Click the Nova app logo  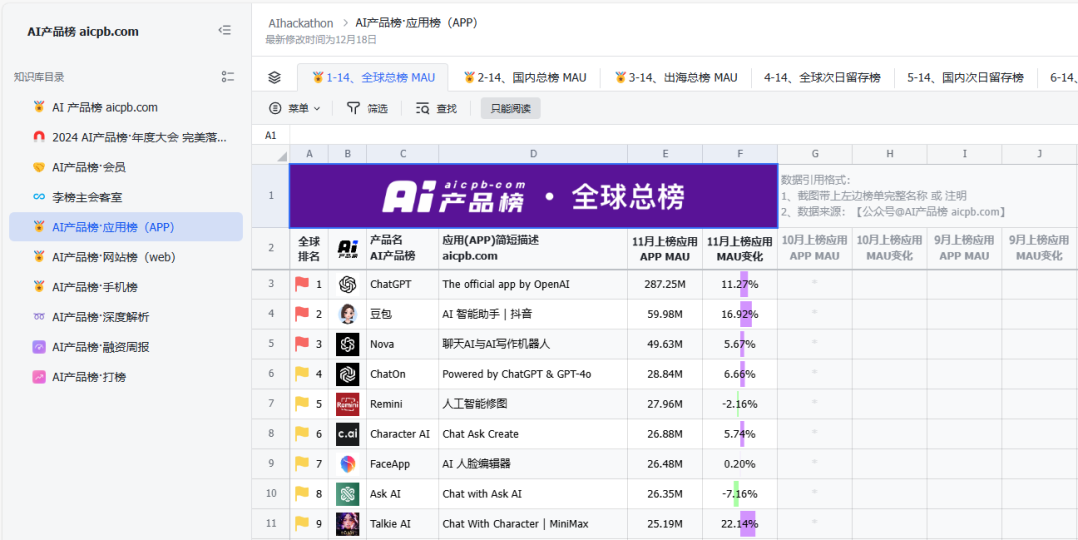coord(347,344)
